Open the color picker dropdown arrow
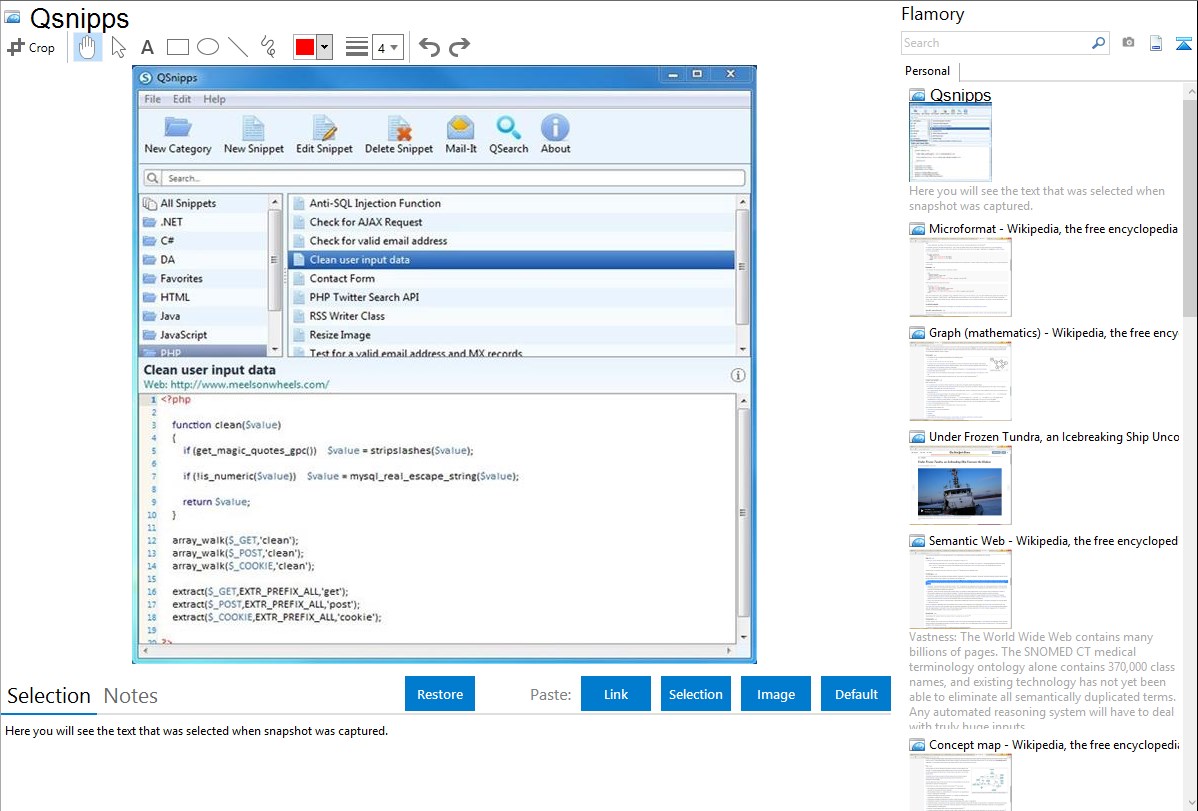 pos(324,47)
